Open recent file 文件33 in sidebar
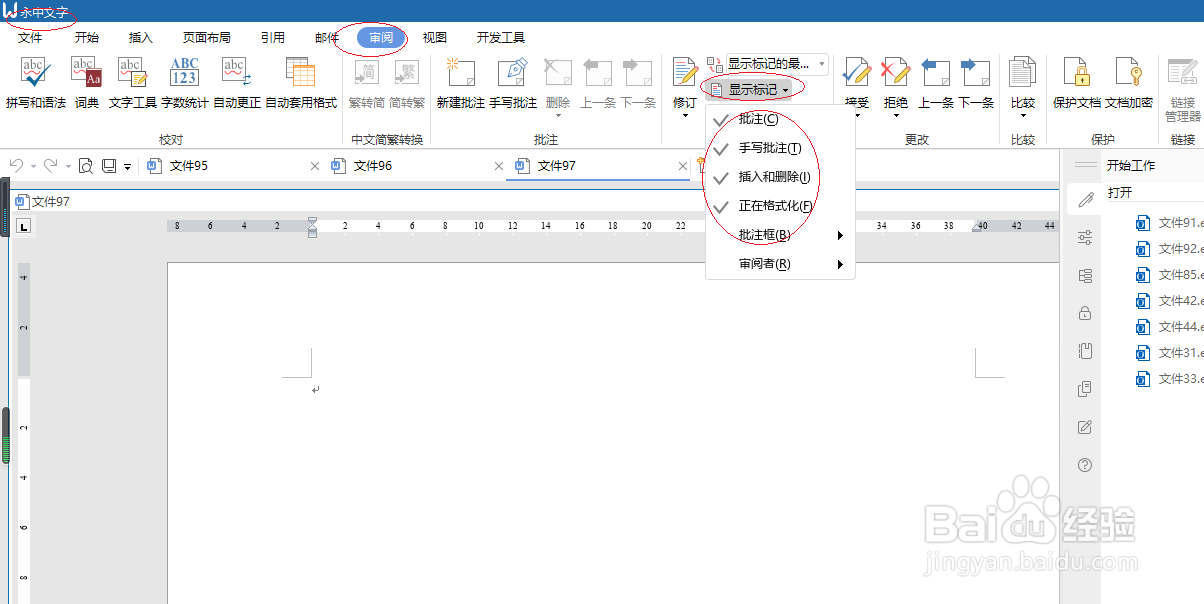The width and height of the screenshot is (1204, 604). [x=1170, y=378]
